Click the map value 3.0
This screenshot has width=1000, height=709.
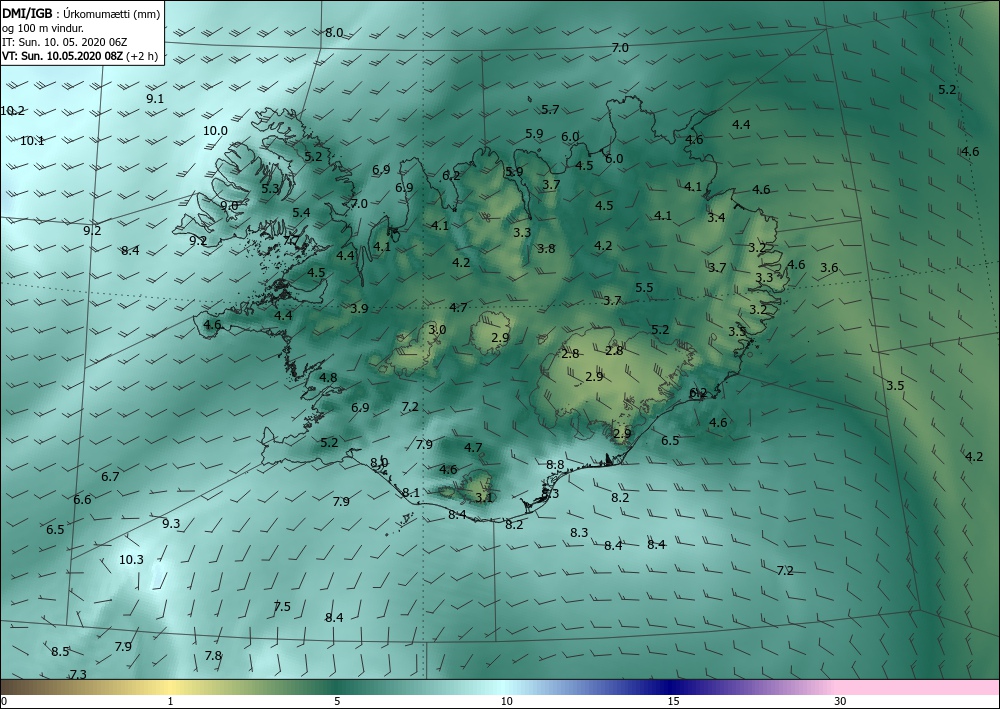437,329
